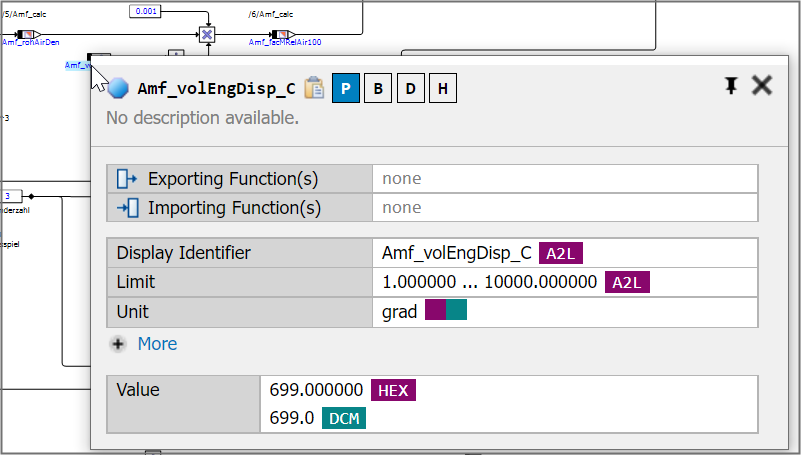Click the HEX tag next to 699.000000

[x=393, y=390]
